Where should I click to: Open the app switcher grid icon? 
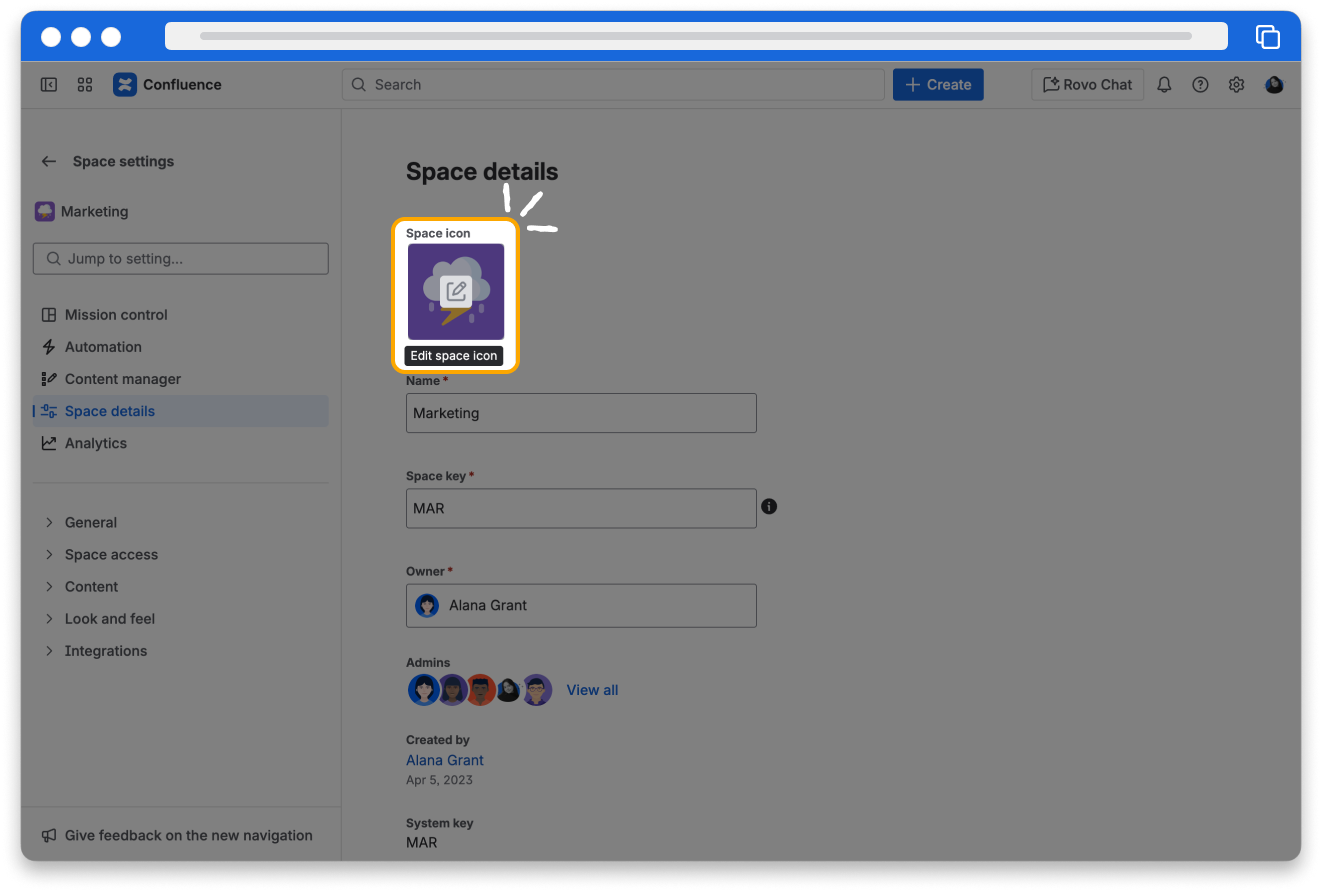(x=85, y=85)
